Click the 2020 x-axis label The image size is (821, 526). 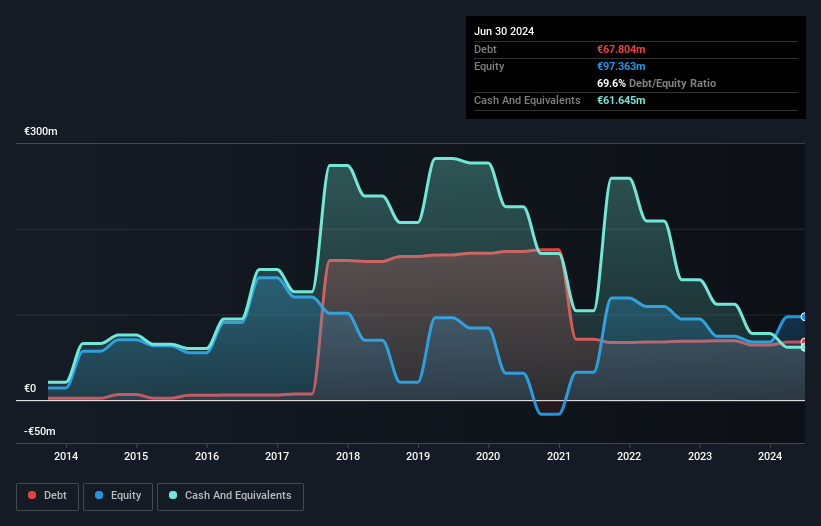[488, 456]
